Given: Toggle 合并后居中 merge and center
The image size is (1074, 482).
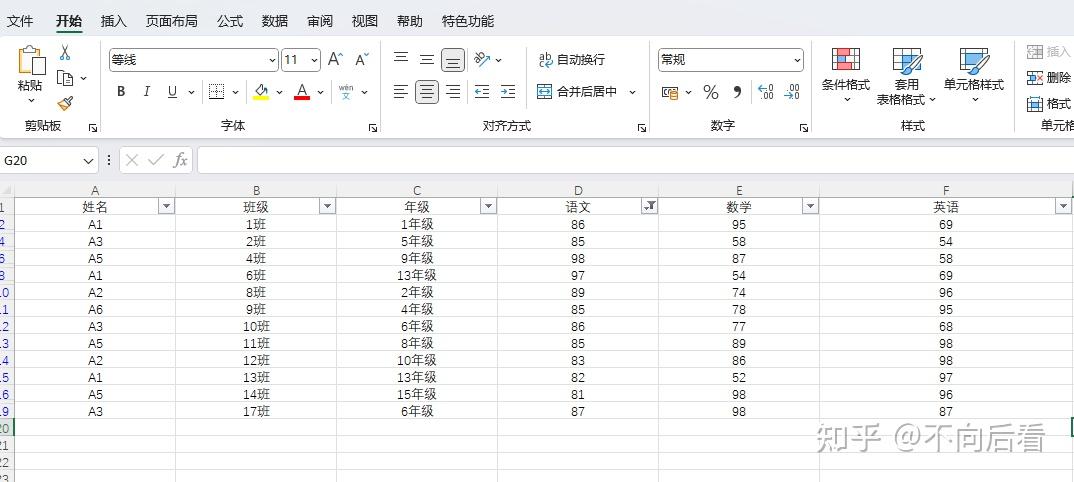Looking at the screenshot, I should 577,91.
